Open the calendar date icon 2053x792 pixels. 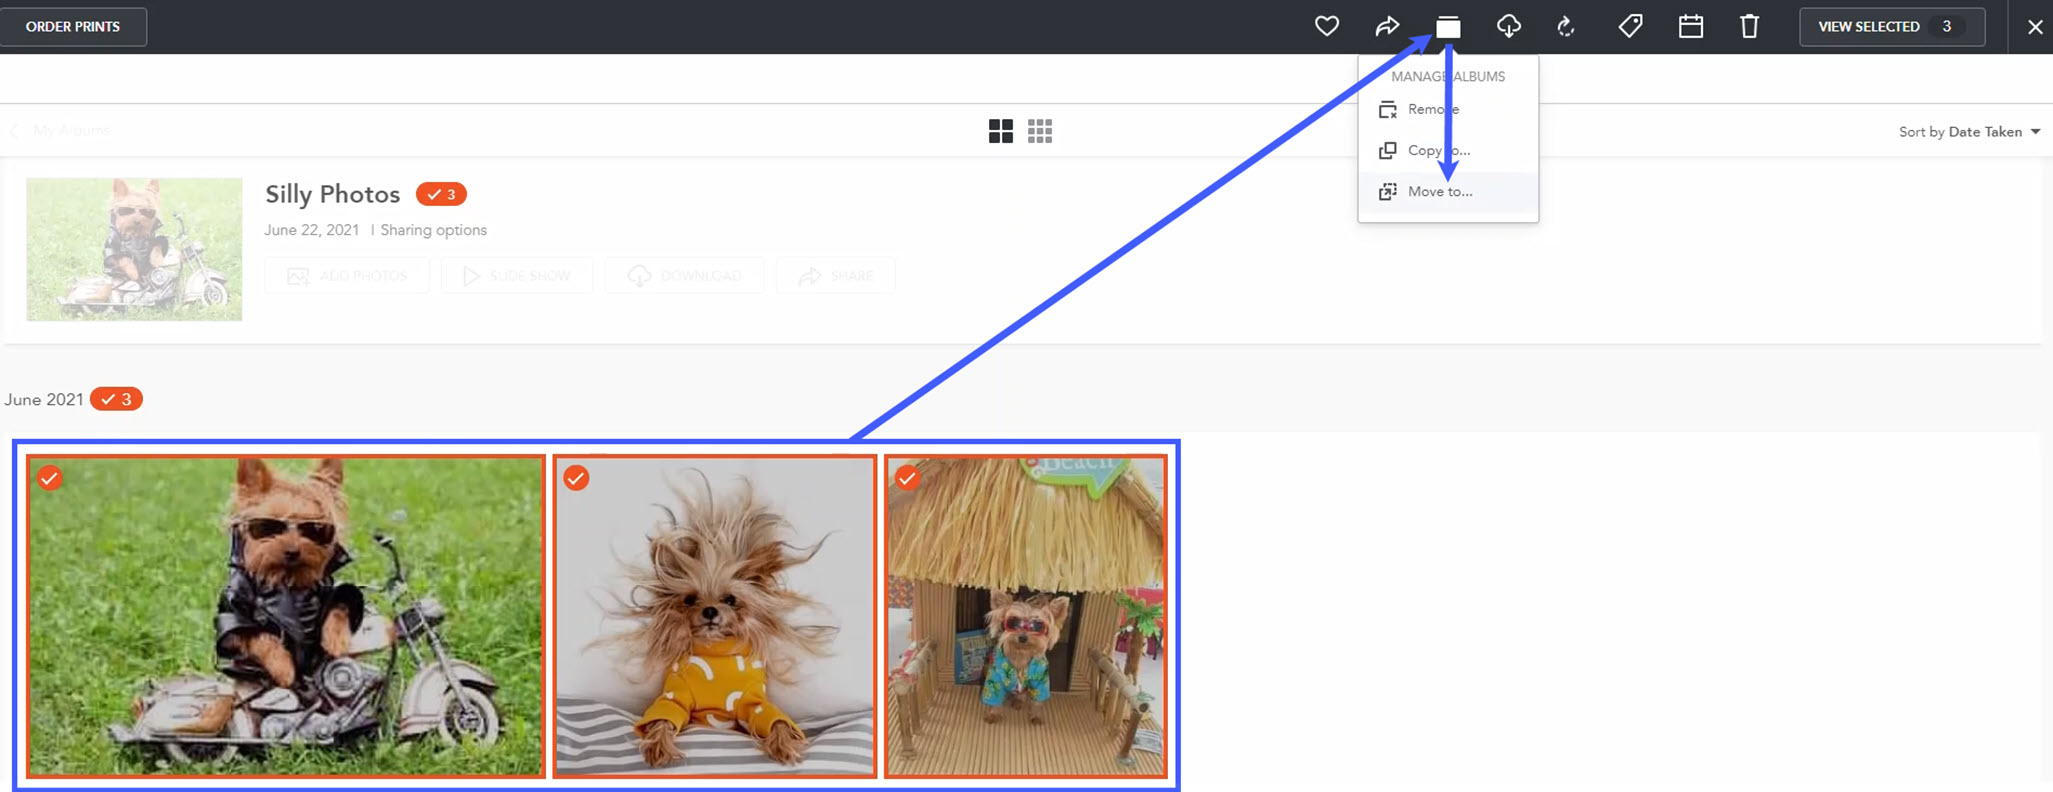1690,26
